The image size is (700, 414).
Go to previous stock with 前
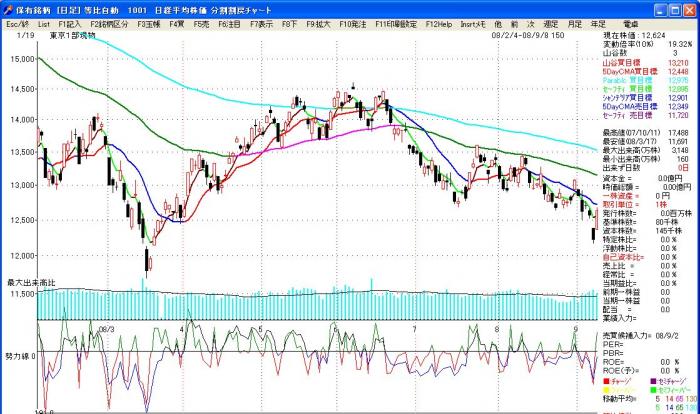(x=514, y=25)
